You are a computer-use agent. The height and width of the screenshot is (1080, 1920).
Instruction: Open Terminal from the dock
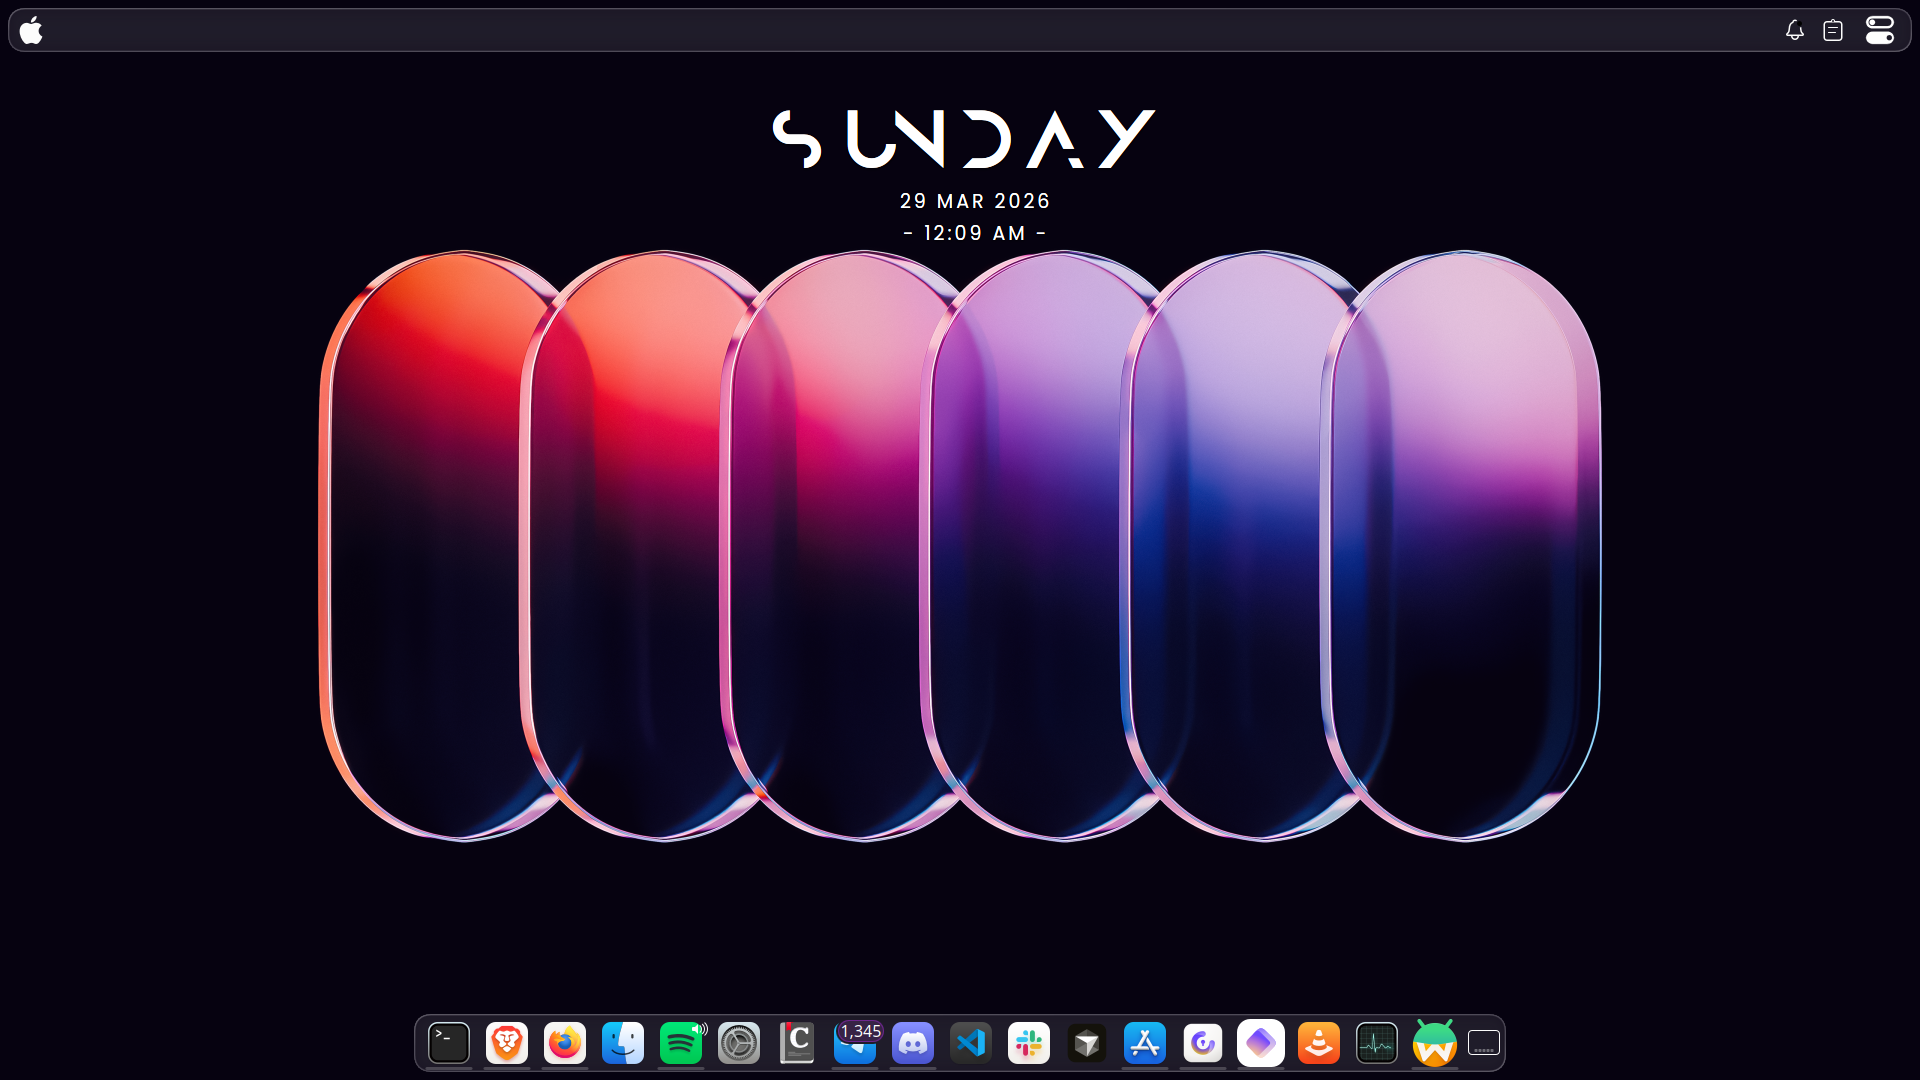448,1043
